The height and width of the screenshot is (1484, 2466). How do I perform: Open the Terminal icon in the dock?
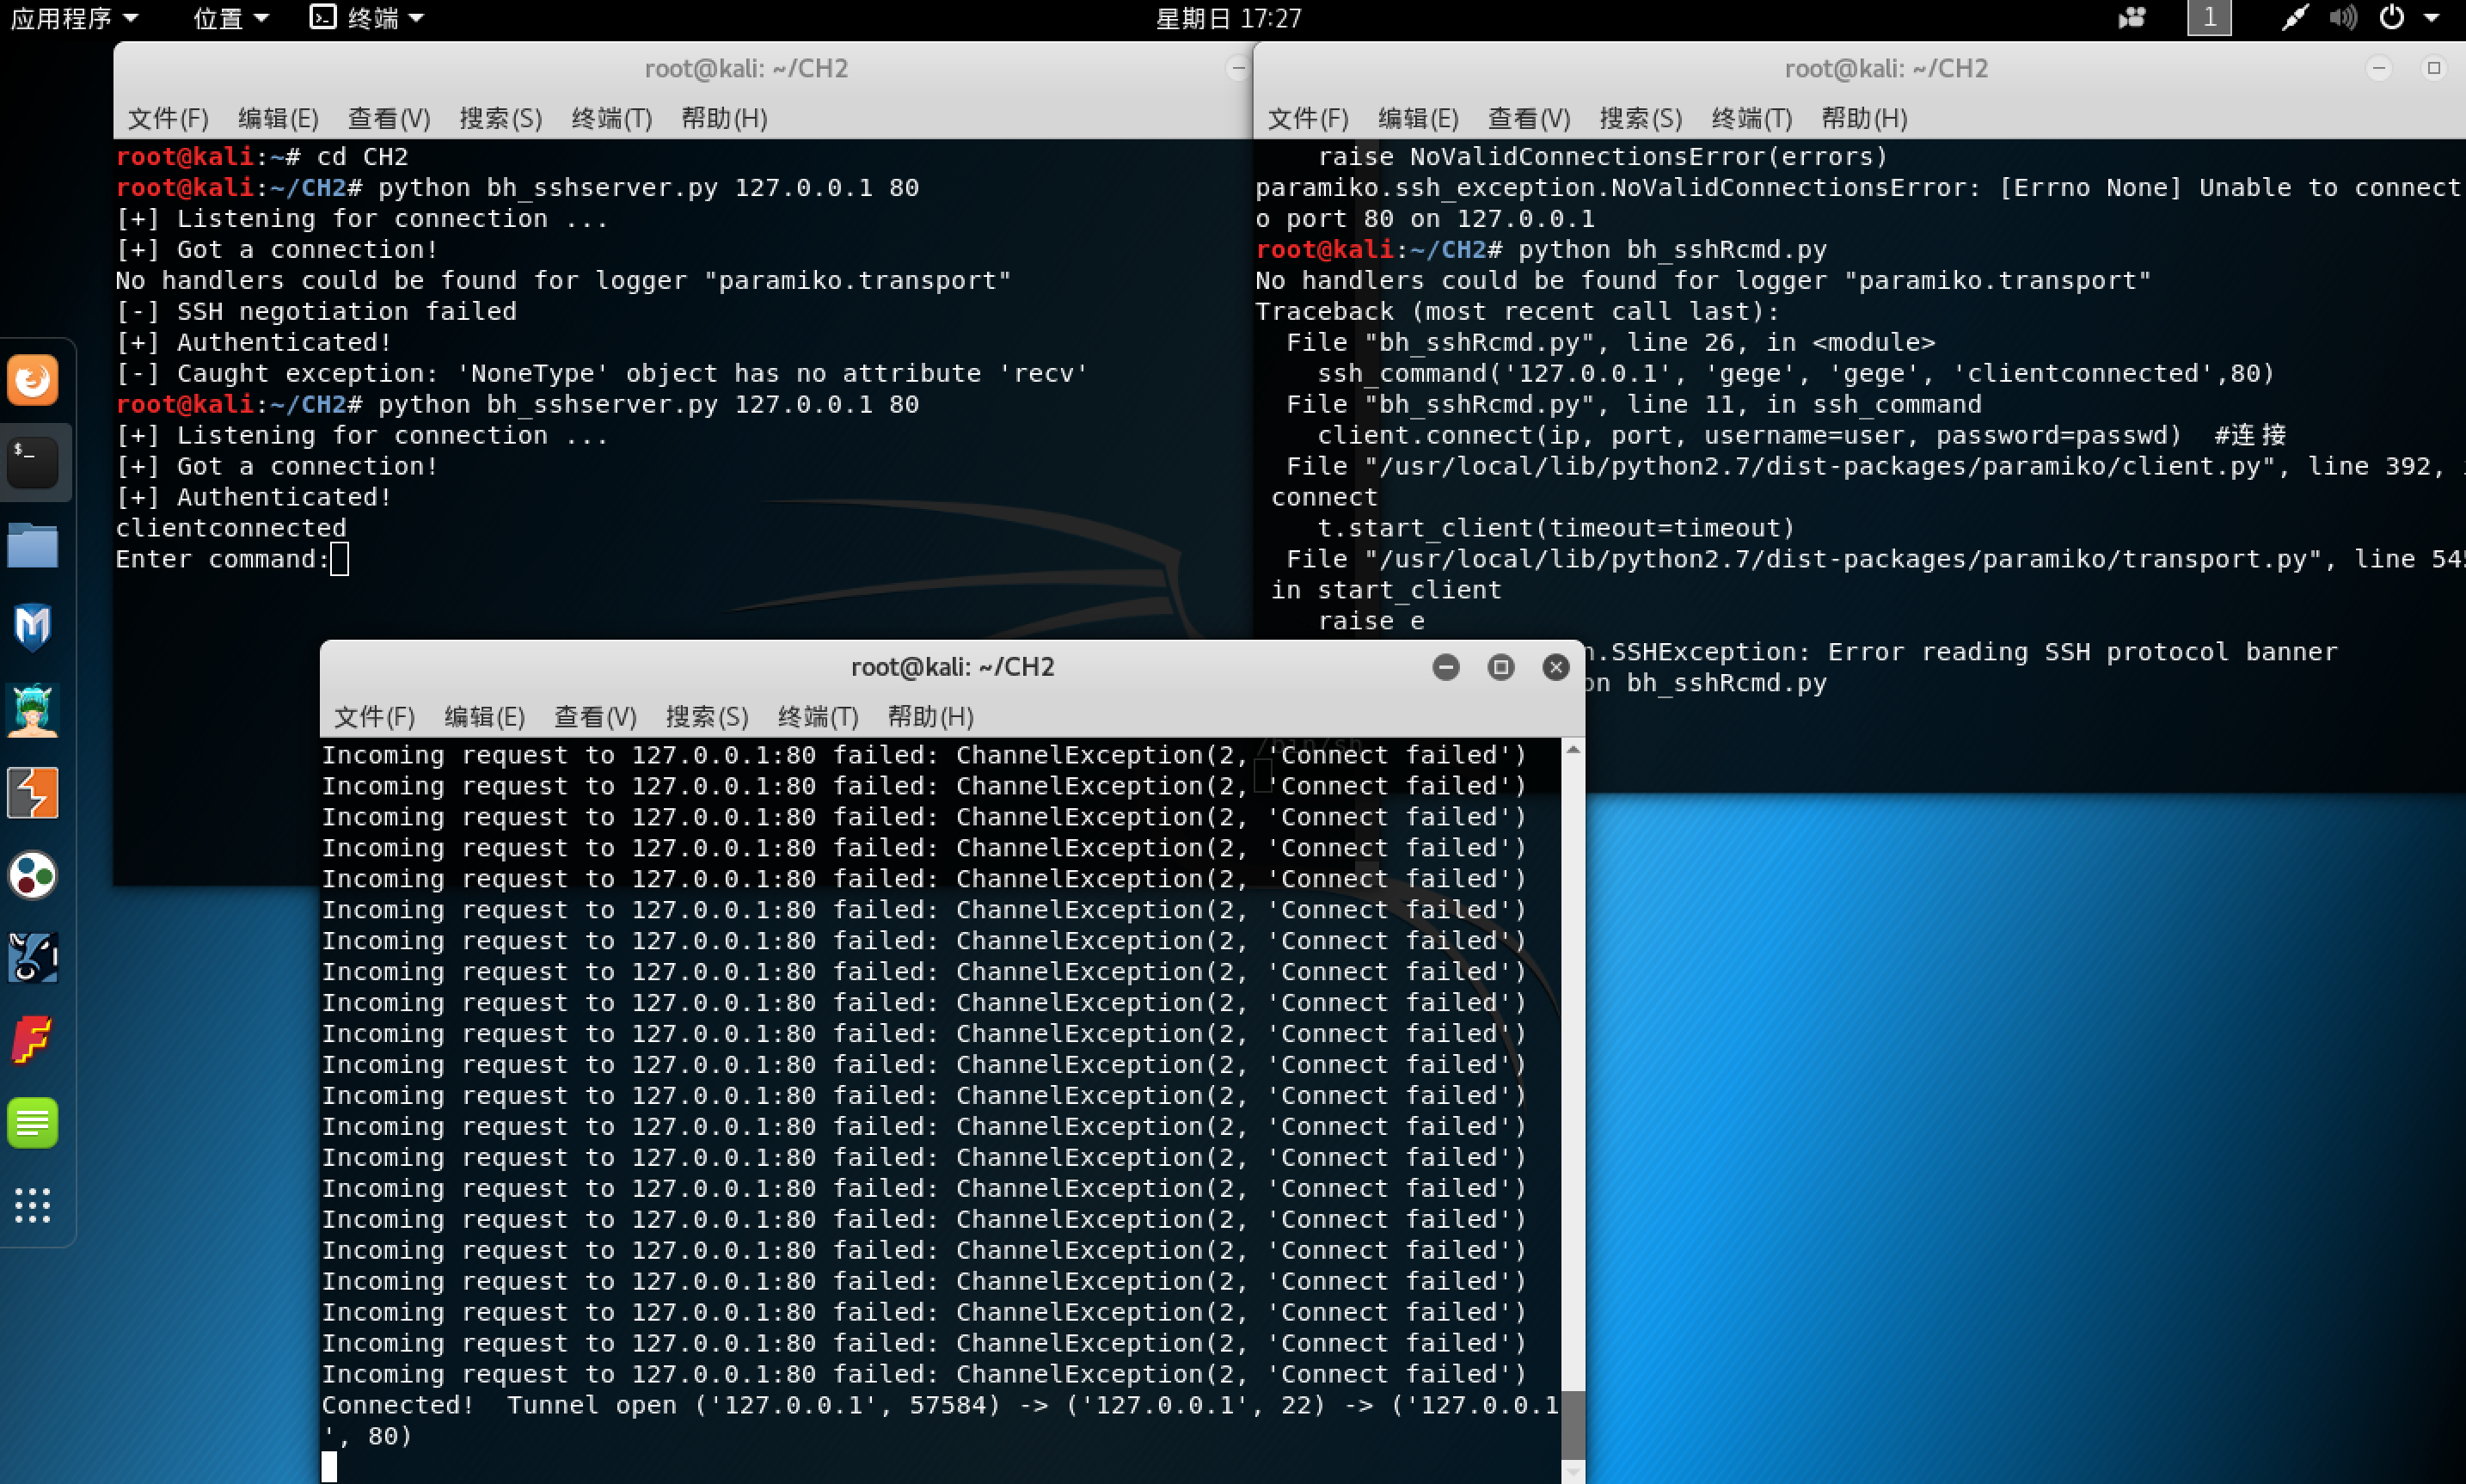pyautogui.click(x=33, y=462)
